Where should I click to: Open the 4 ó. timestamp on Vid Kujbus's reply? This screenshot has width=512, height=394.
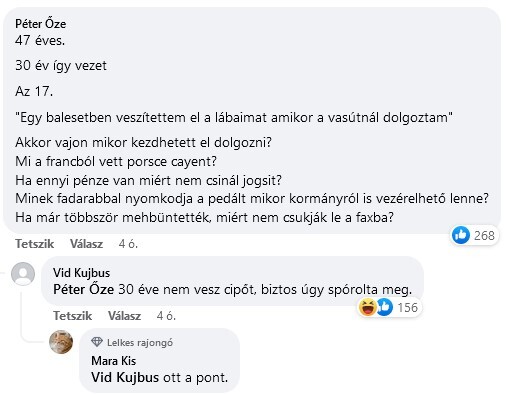[x=166, y=316]
